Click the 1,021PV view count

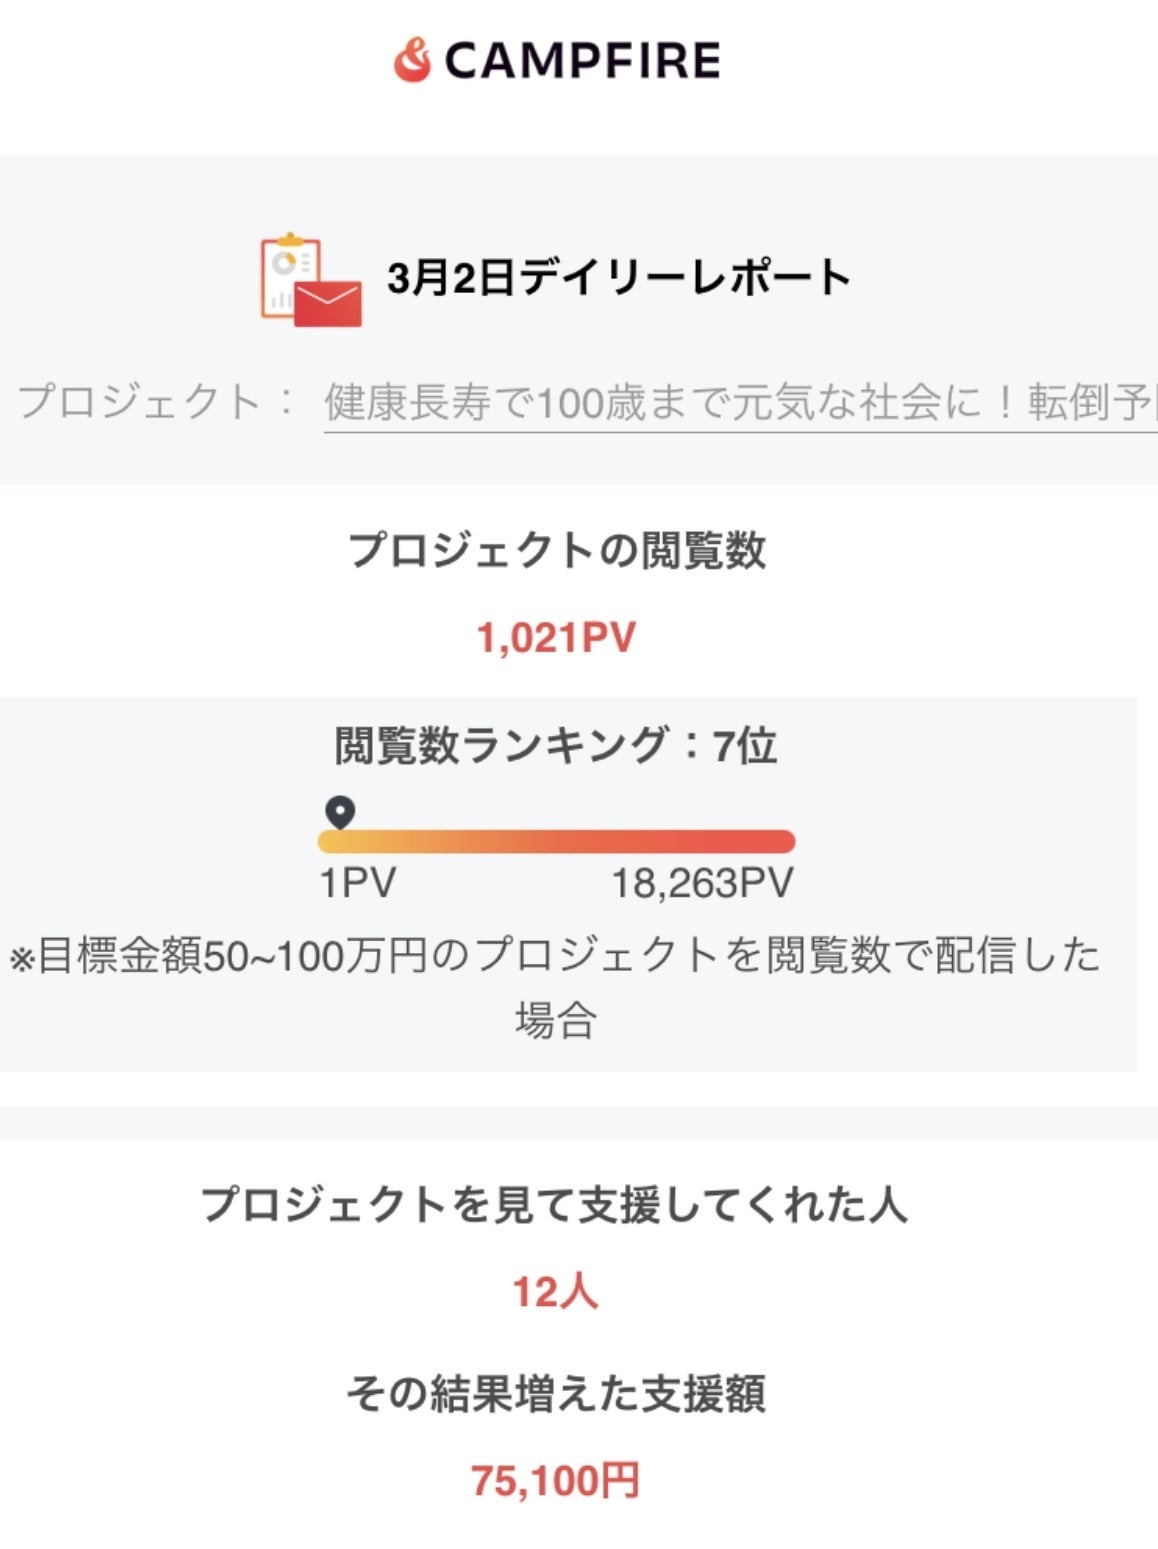coord(556,638)
